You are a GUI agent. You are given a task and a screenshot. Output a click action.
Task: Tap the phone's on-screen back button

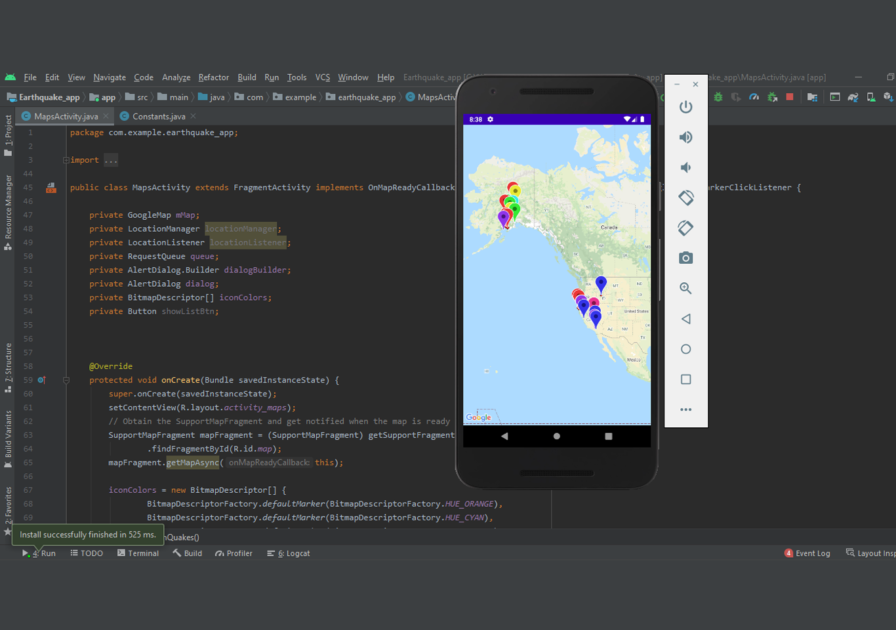point(504,436)
